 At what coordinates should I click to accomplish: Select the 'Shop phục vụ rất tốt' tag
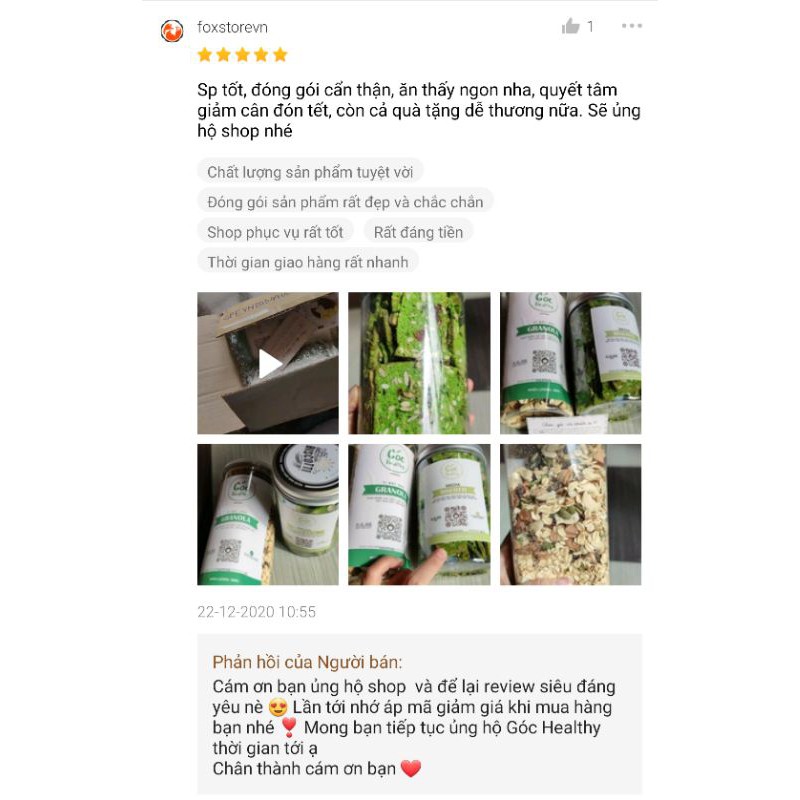pos(275,232)
